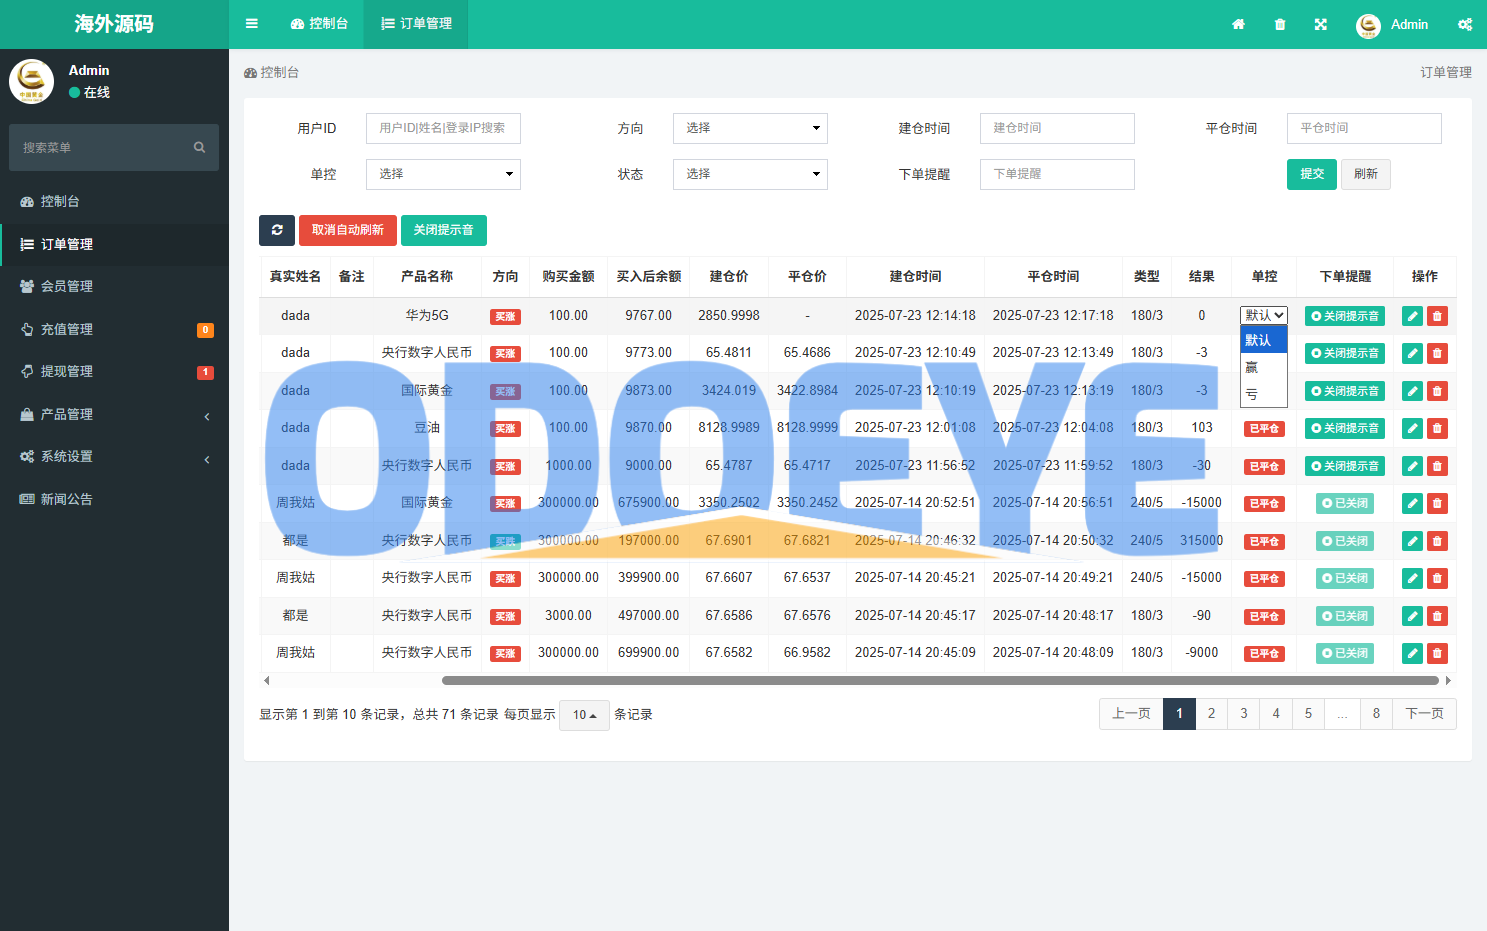Open the 方向 select dropdown
This screenshot has width=1487, height=931.
[750, 128]
